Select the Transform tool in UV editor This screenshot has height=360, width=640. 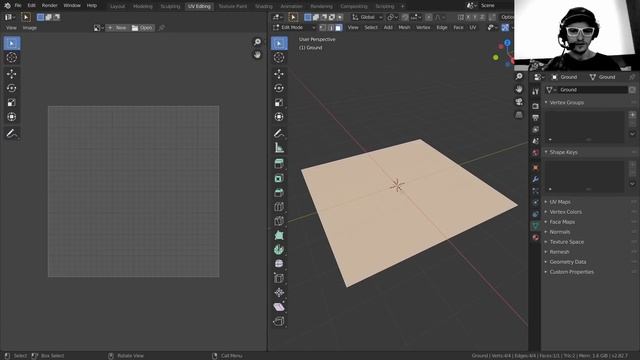point(12,117)
